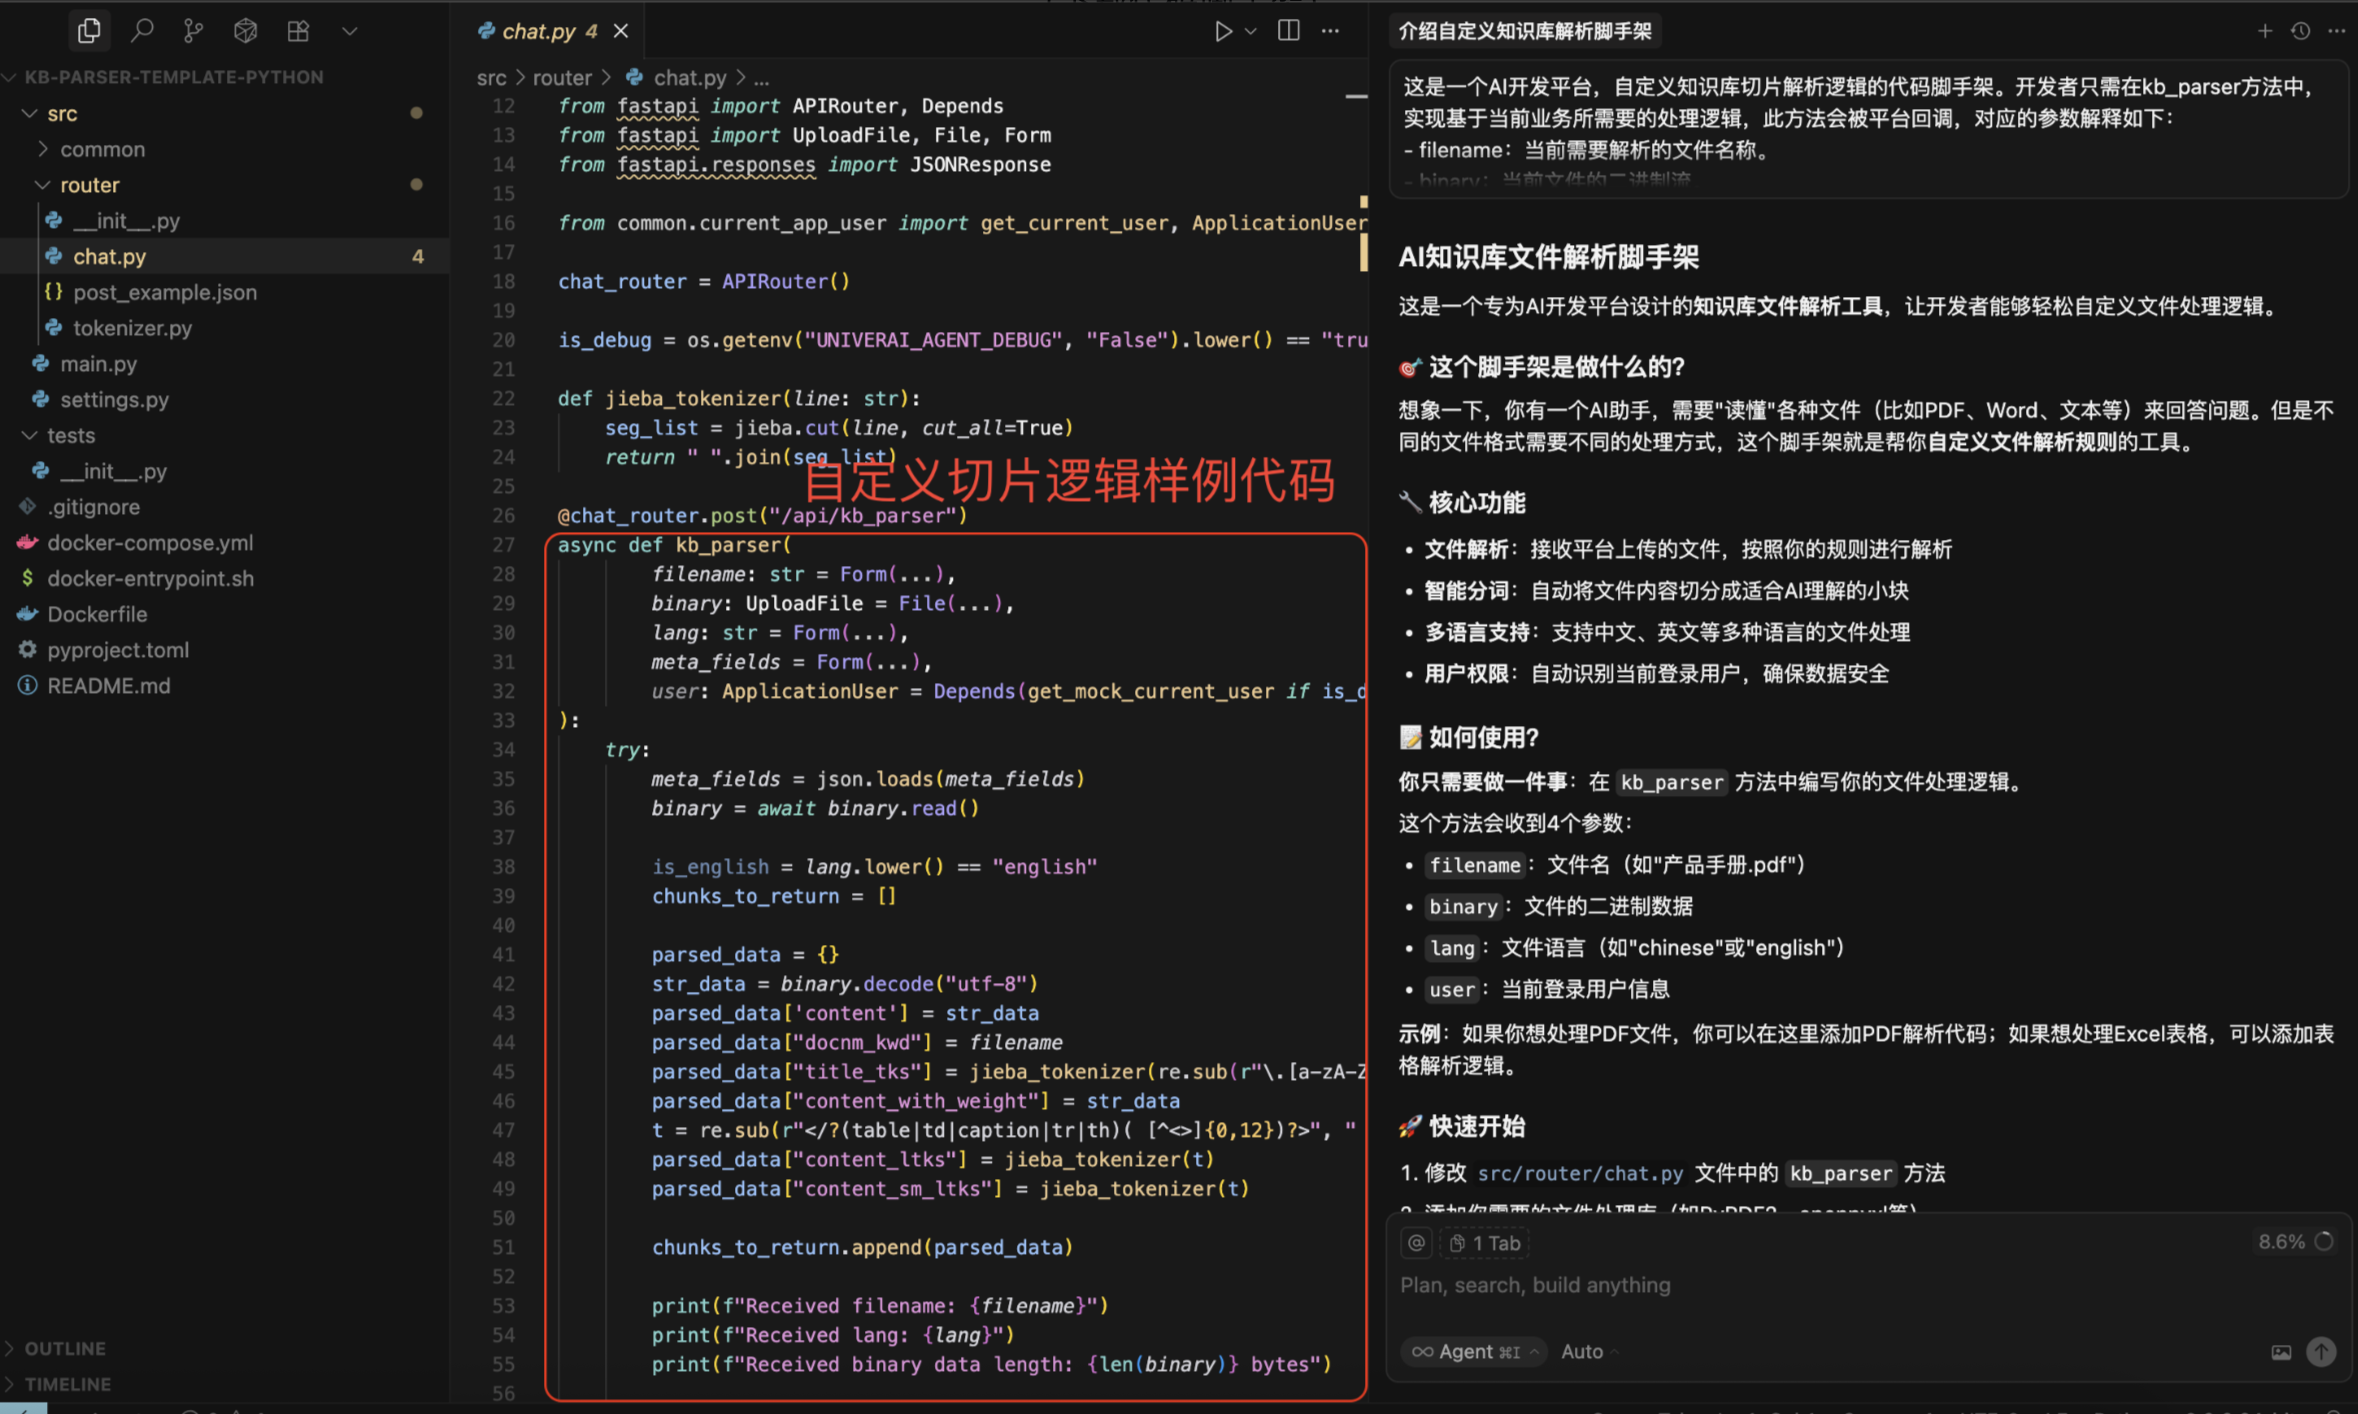
Task: Collapse the tests folder
Action: [x=71, y=436]
